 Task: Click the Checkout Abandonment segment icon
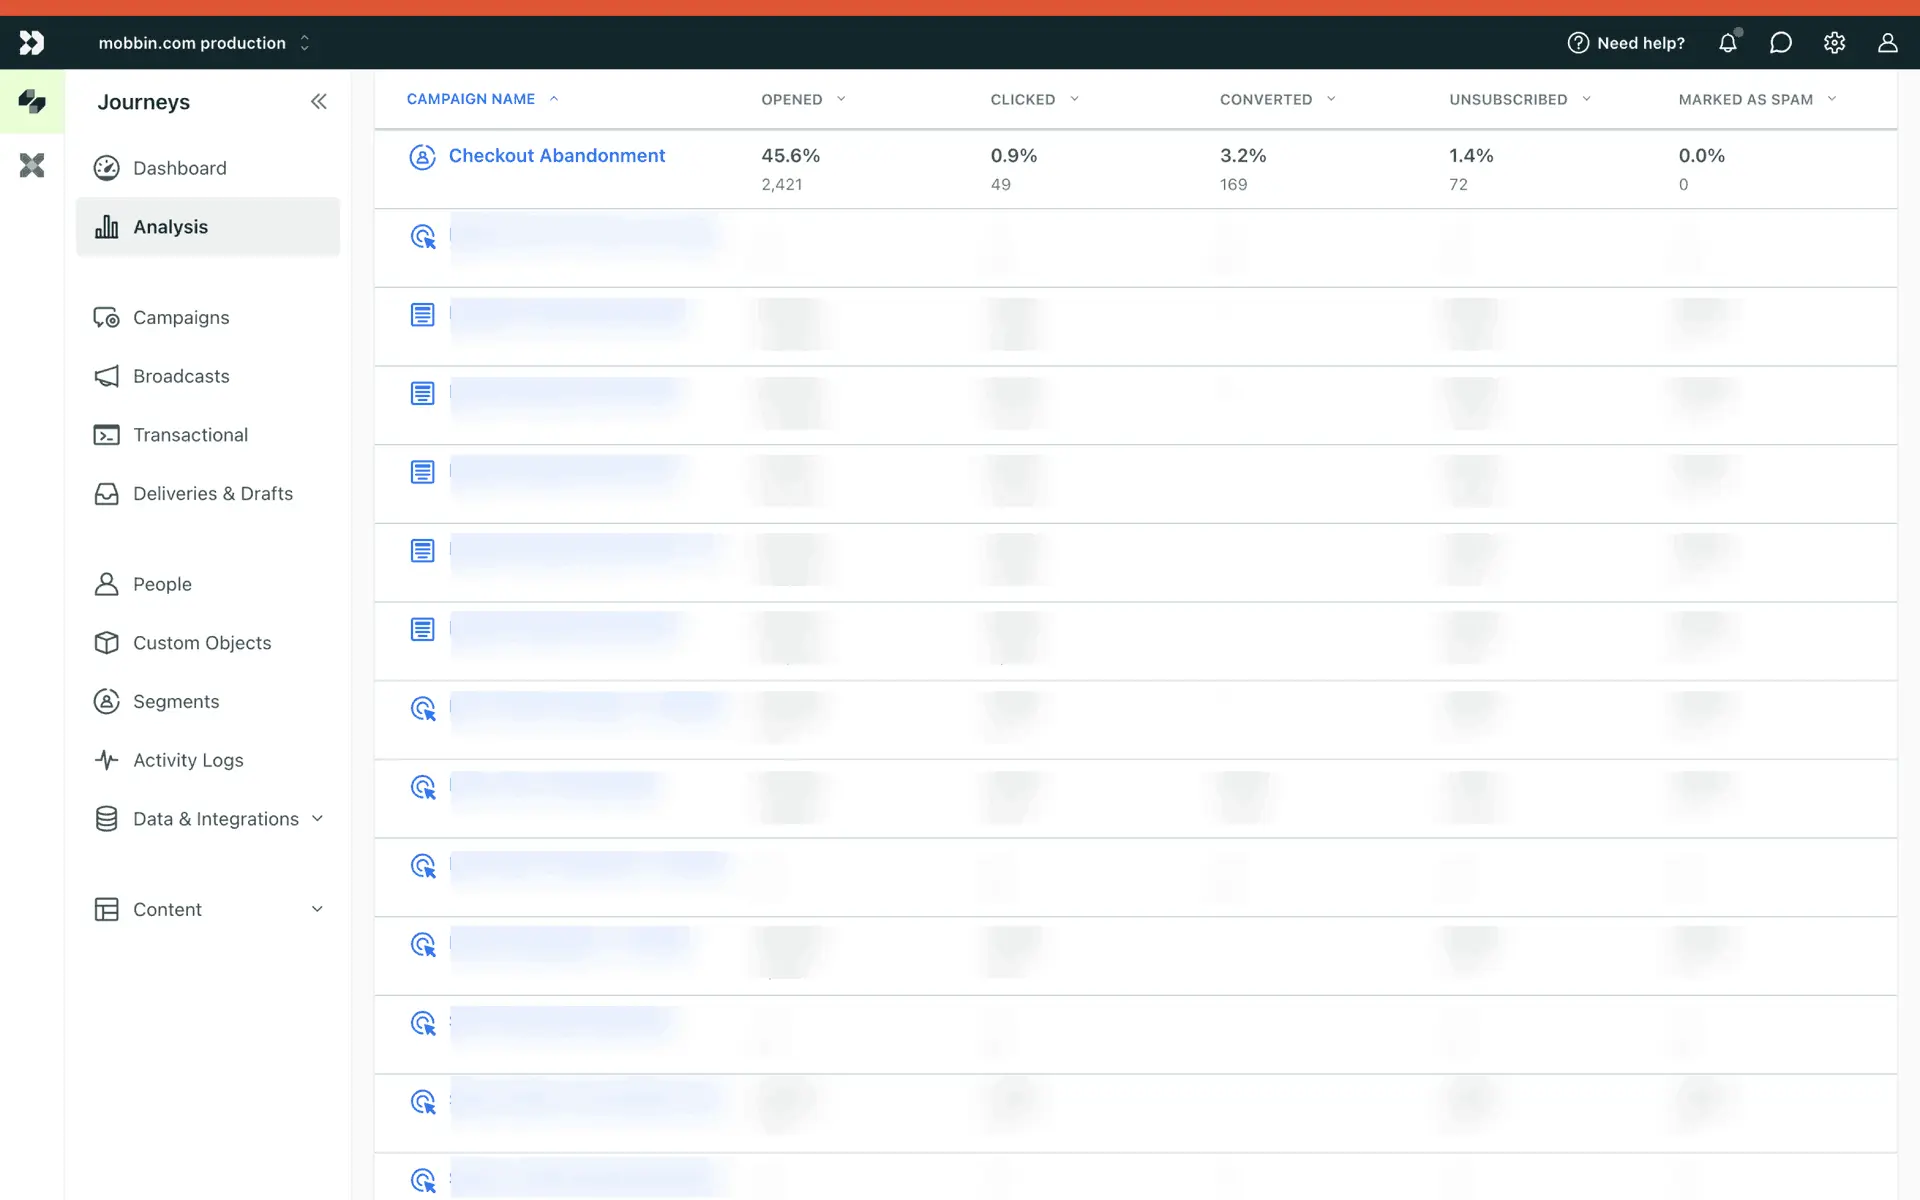point(422,157)
